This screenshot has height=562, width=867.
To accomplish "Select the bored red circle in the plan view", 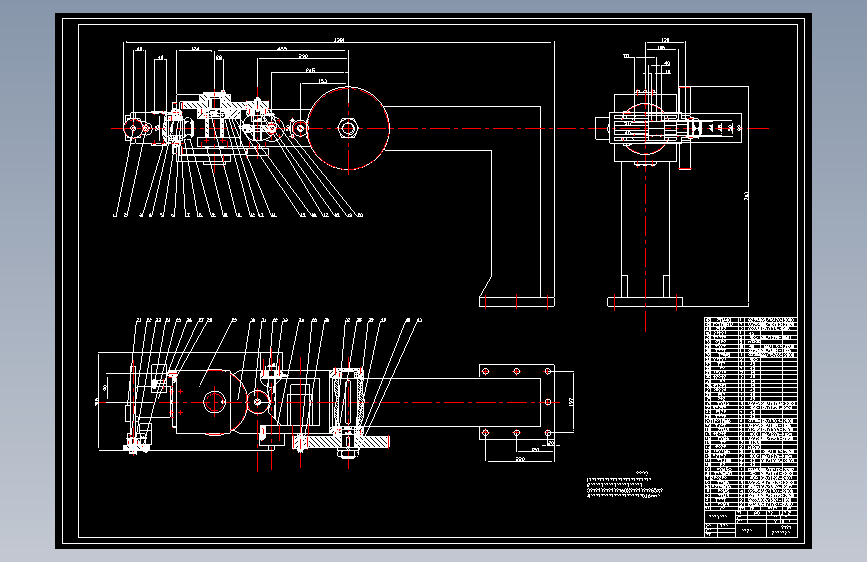I will tap(215, 402).
